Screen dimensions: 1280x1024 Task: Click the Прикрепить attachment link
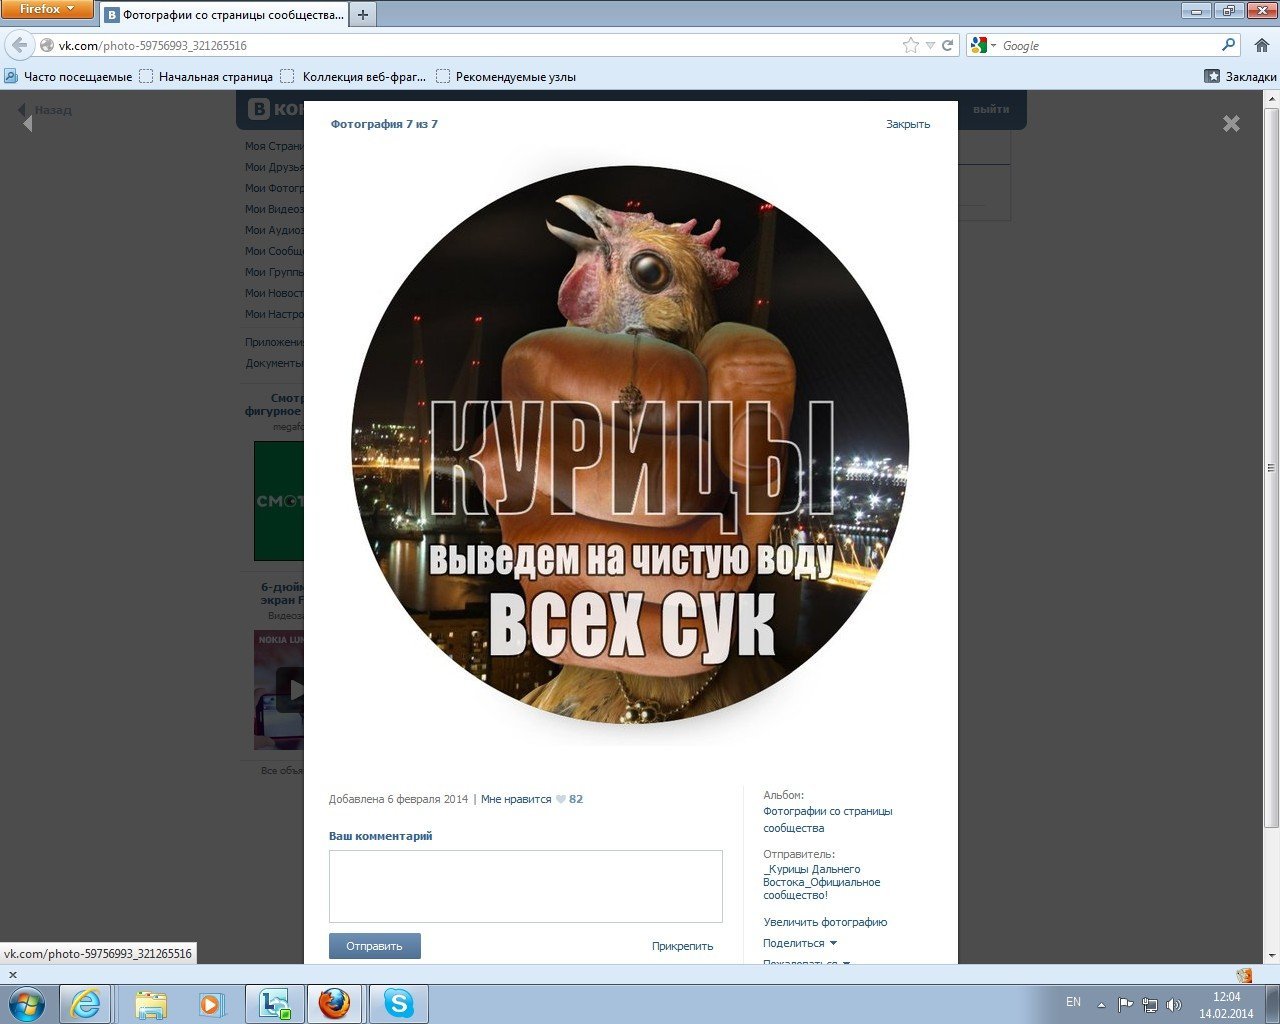682,946
